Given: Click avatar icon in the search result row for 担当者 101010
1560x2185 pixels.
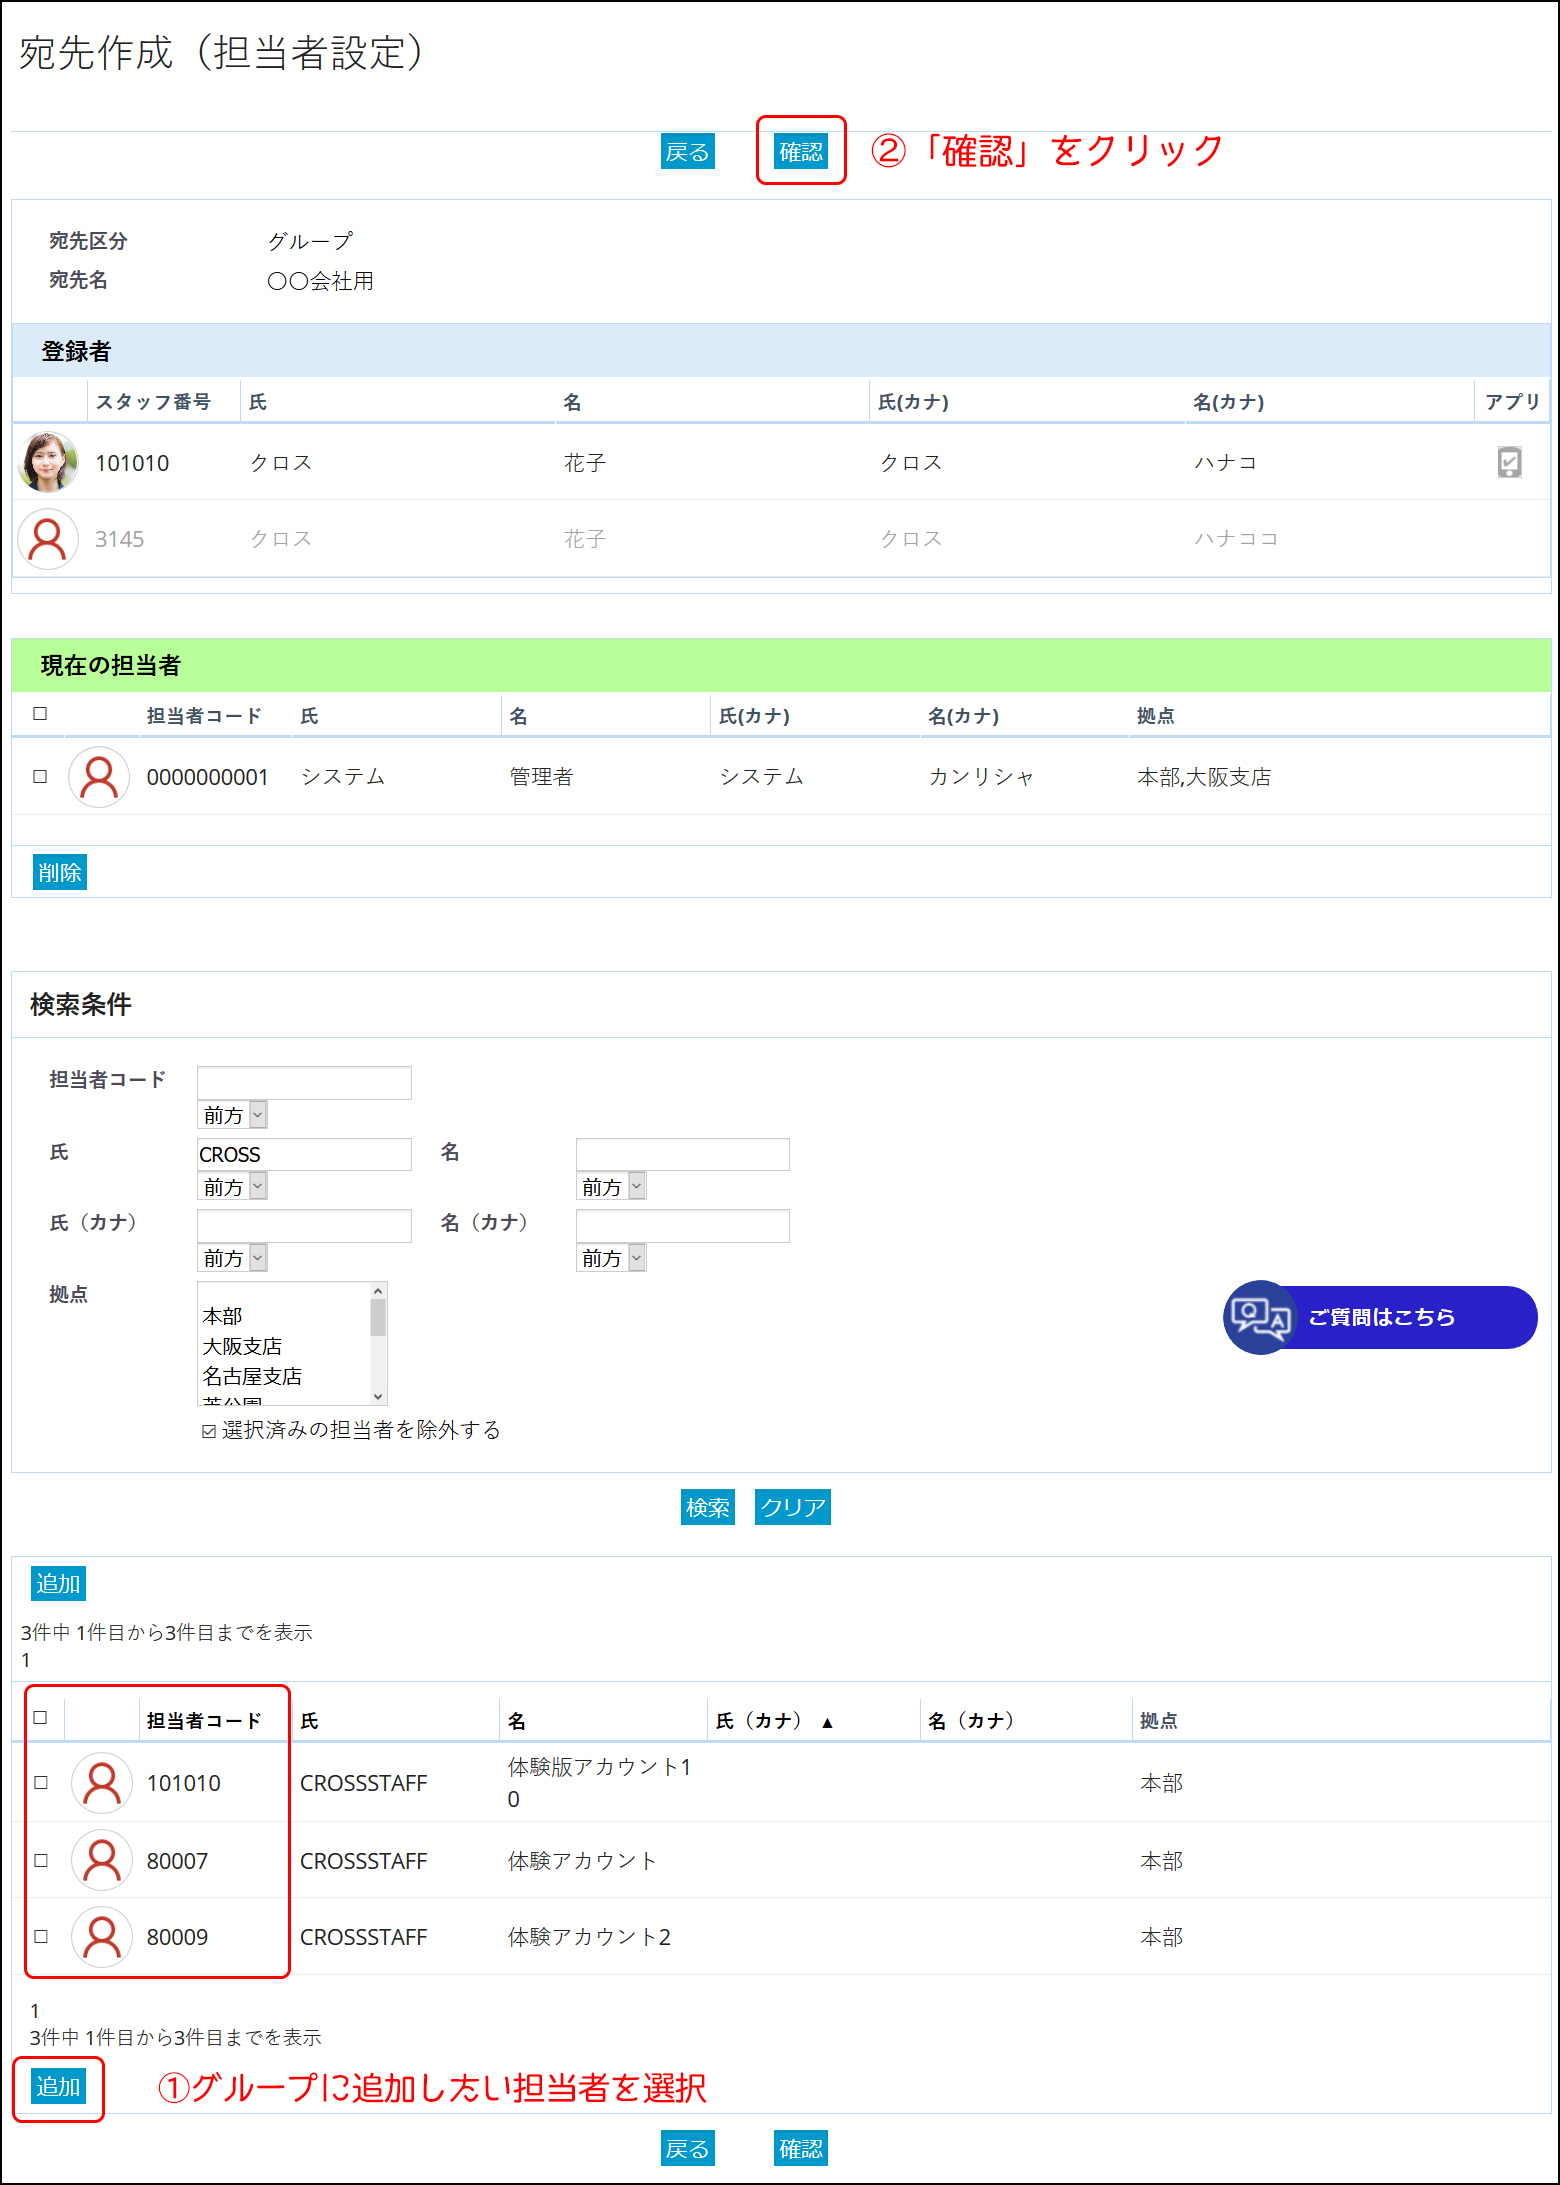Looking at the screenshot, I should 102,1783.
